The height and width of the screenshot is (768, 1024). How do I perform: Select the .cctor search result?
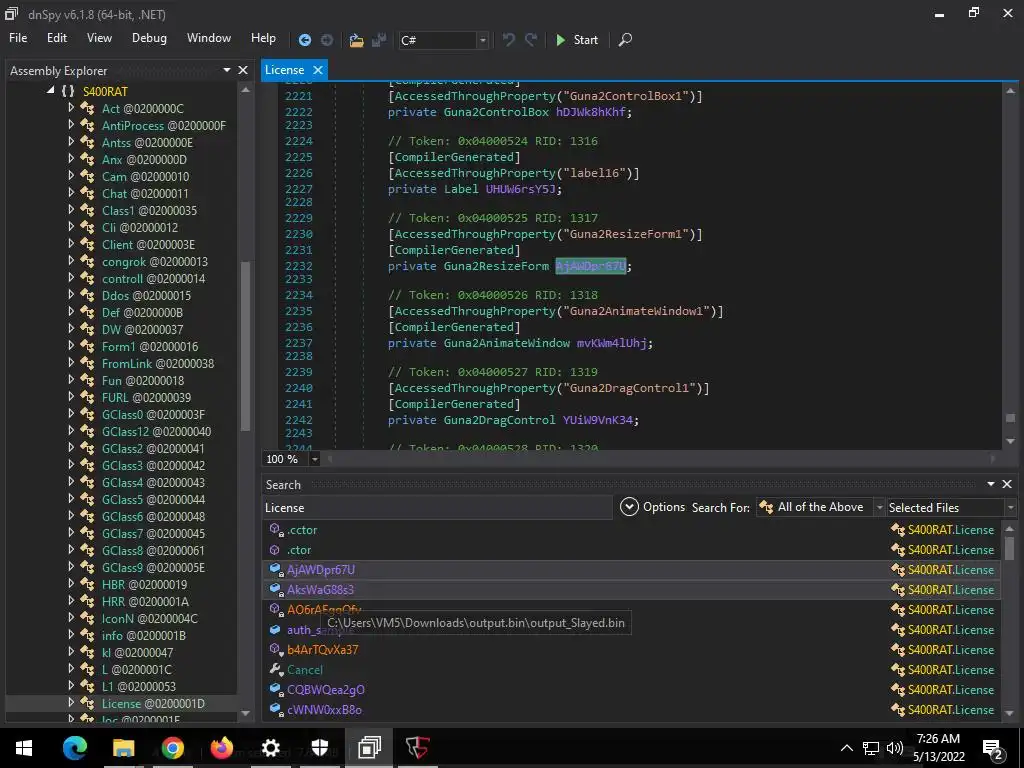(630, 530)
